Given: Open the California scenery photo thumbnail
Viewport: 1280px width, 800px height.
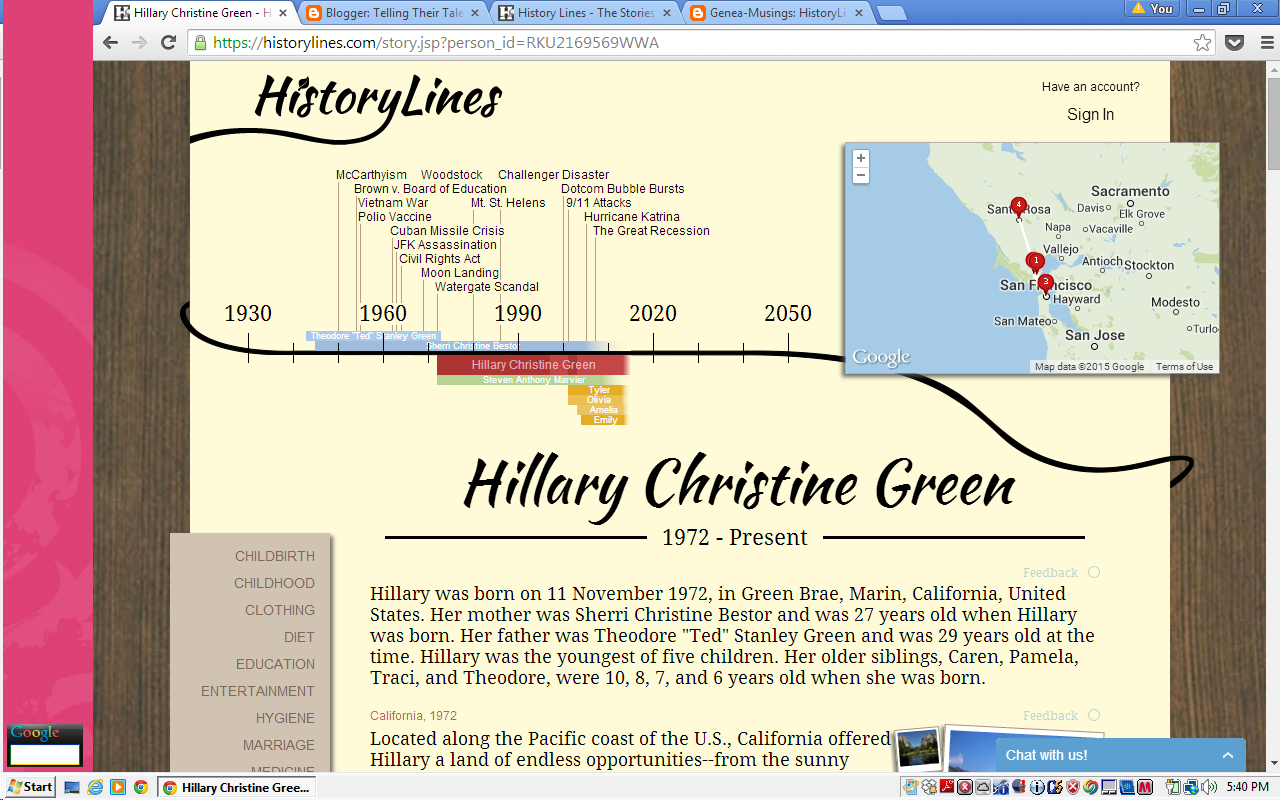Looking at the screenshot, I should tap(918, 749).
